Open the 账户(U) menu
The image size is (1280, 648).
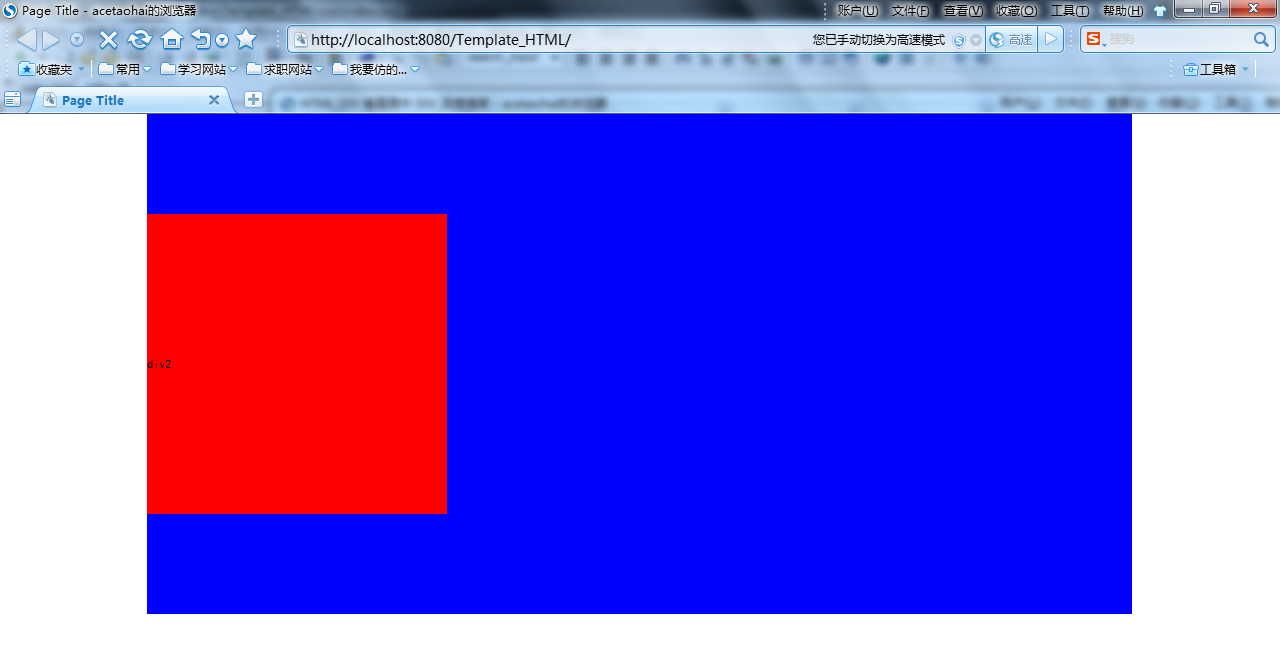click(858, 11)
